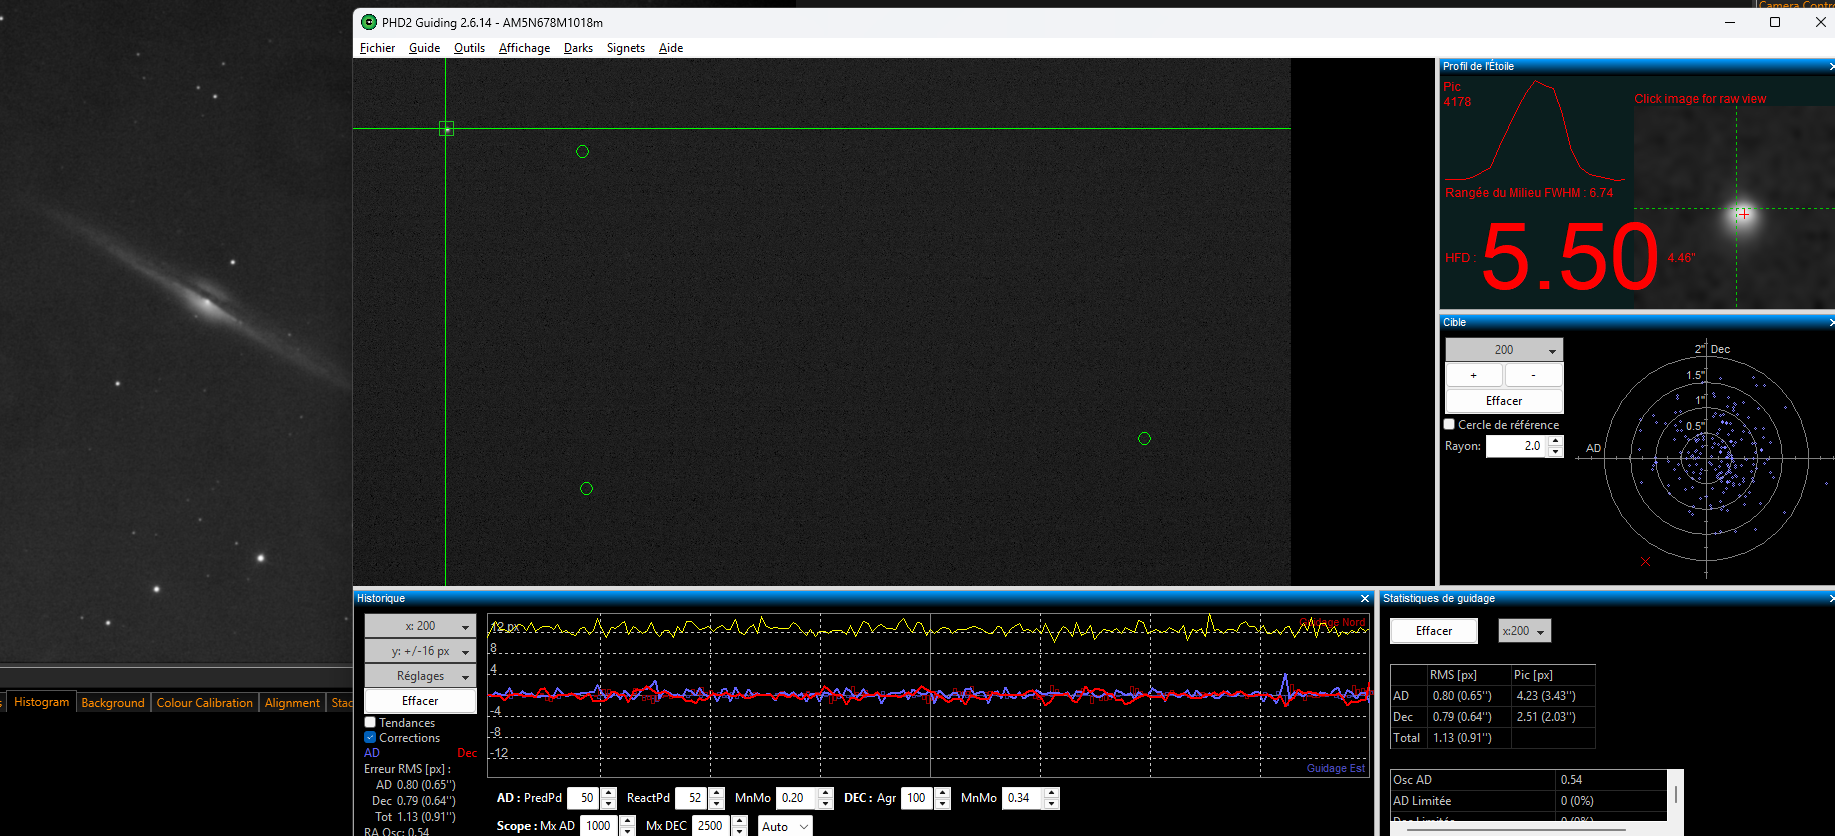Click the '2.51 (2.03'')' peak cell
The width and height of the screenshot is (1835, 836).
[1553, 717]
